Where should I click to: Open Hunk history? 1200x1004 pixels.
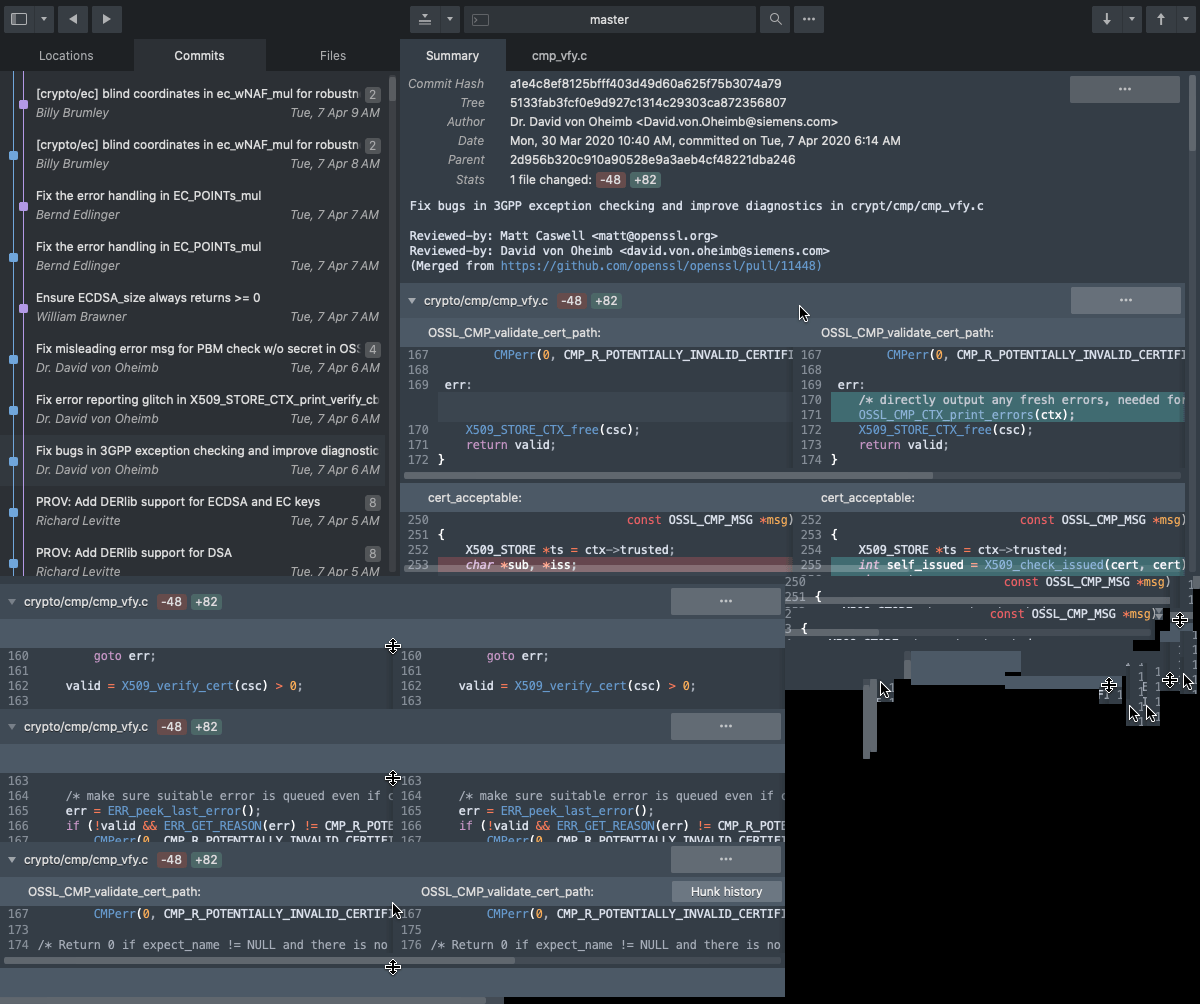[726, 891]
